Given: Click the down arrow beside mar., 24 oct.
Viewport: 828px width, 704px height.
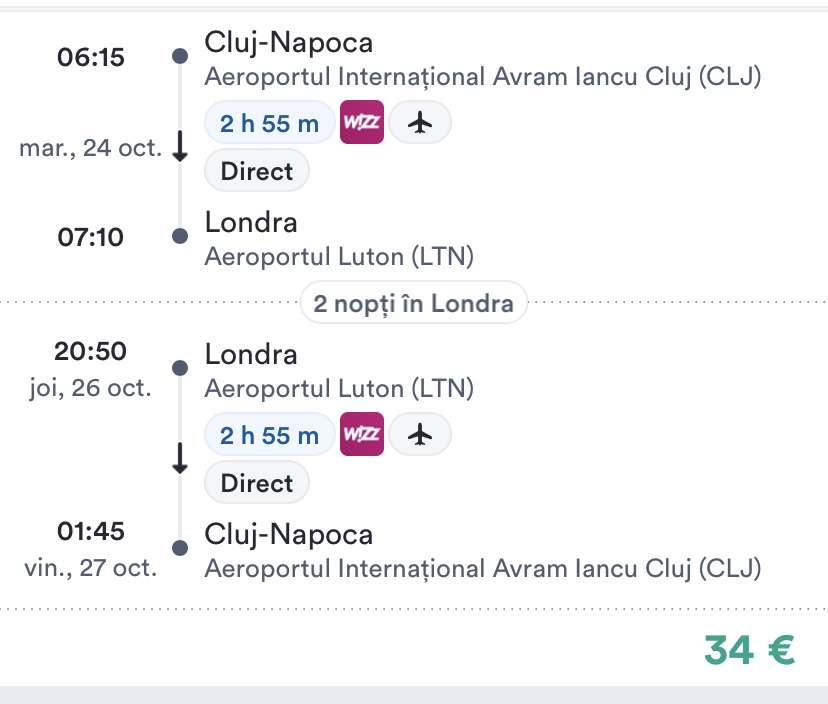Looking at the screenshot, I should pos(180,148).
